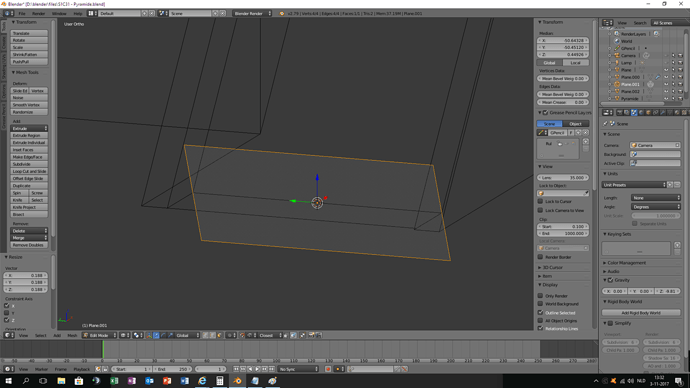Open the Select menu in viewport header

point(40,335)
